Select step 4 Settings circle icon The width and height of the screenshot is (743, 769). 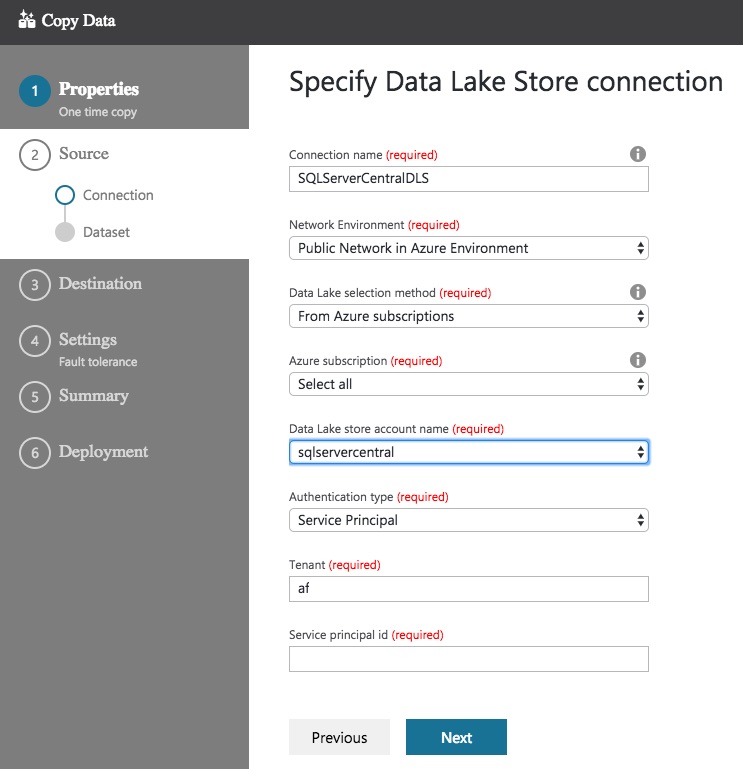pyautogui.click(x=34, y=341)
